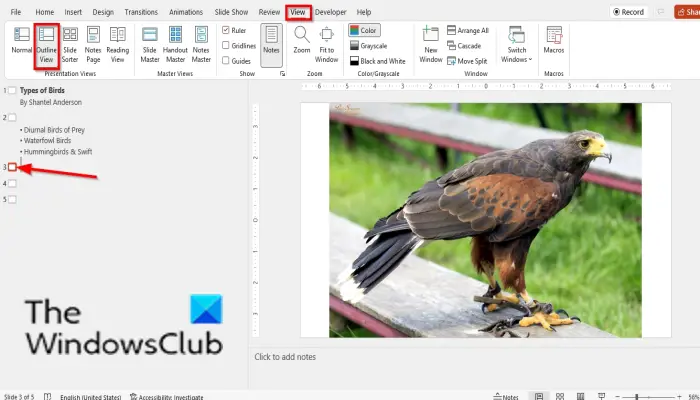
Task: Select Grayscale view mode
Action: coord(368,46)
